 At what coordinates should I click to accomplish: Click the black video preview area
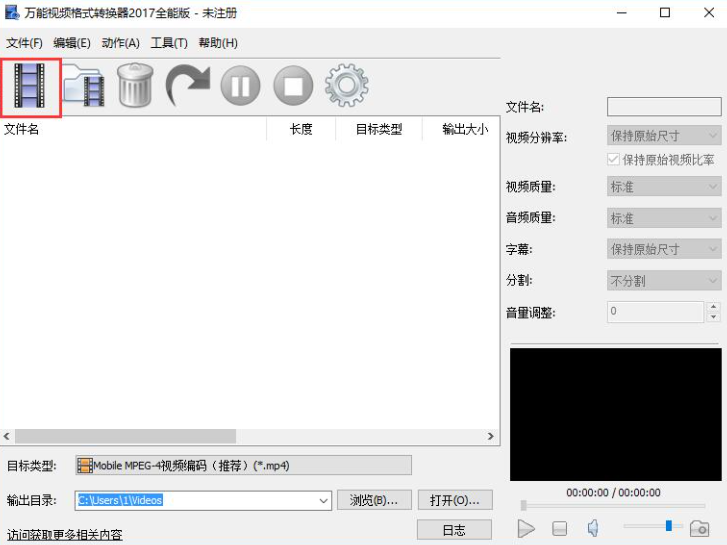(616, 414)
